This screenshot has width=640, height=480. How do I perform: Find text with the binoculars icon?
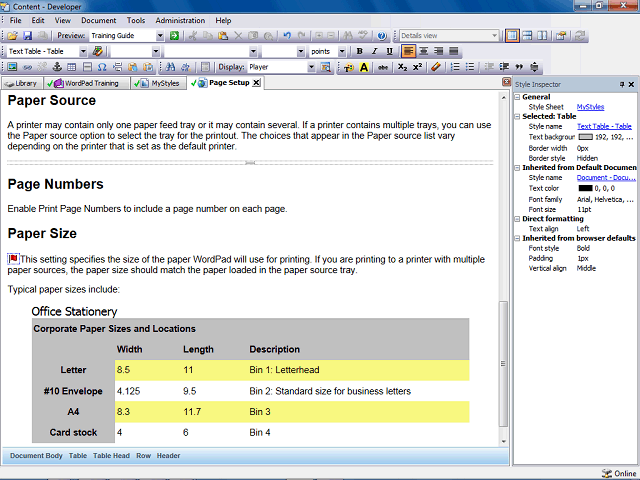click(x=171, y=67)
